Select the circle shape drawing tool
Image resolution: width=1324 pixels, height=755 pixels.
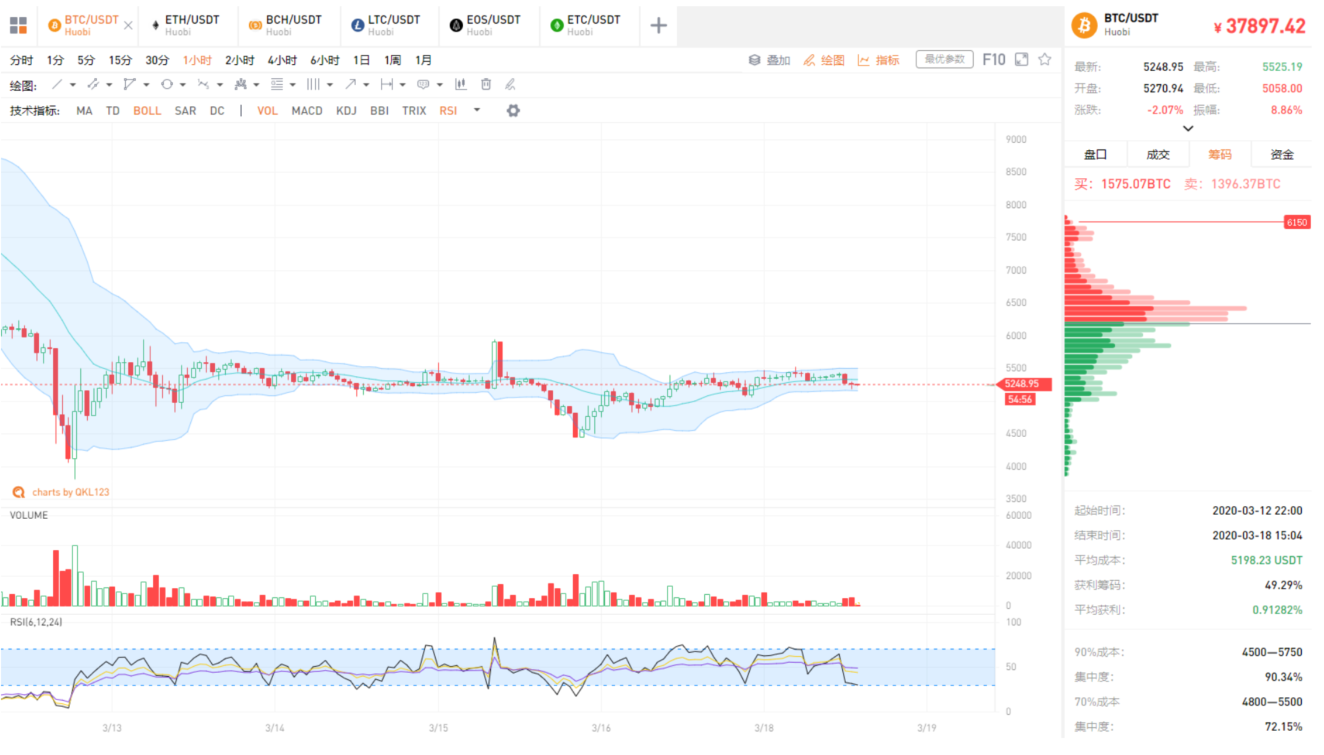tap(166, 85)
